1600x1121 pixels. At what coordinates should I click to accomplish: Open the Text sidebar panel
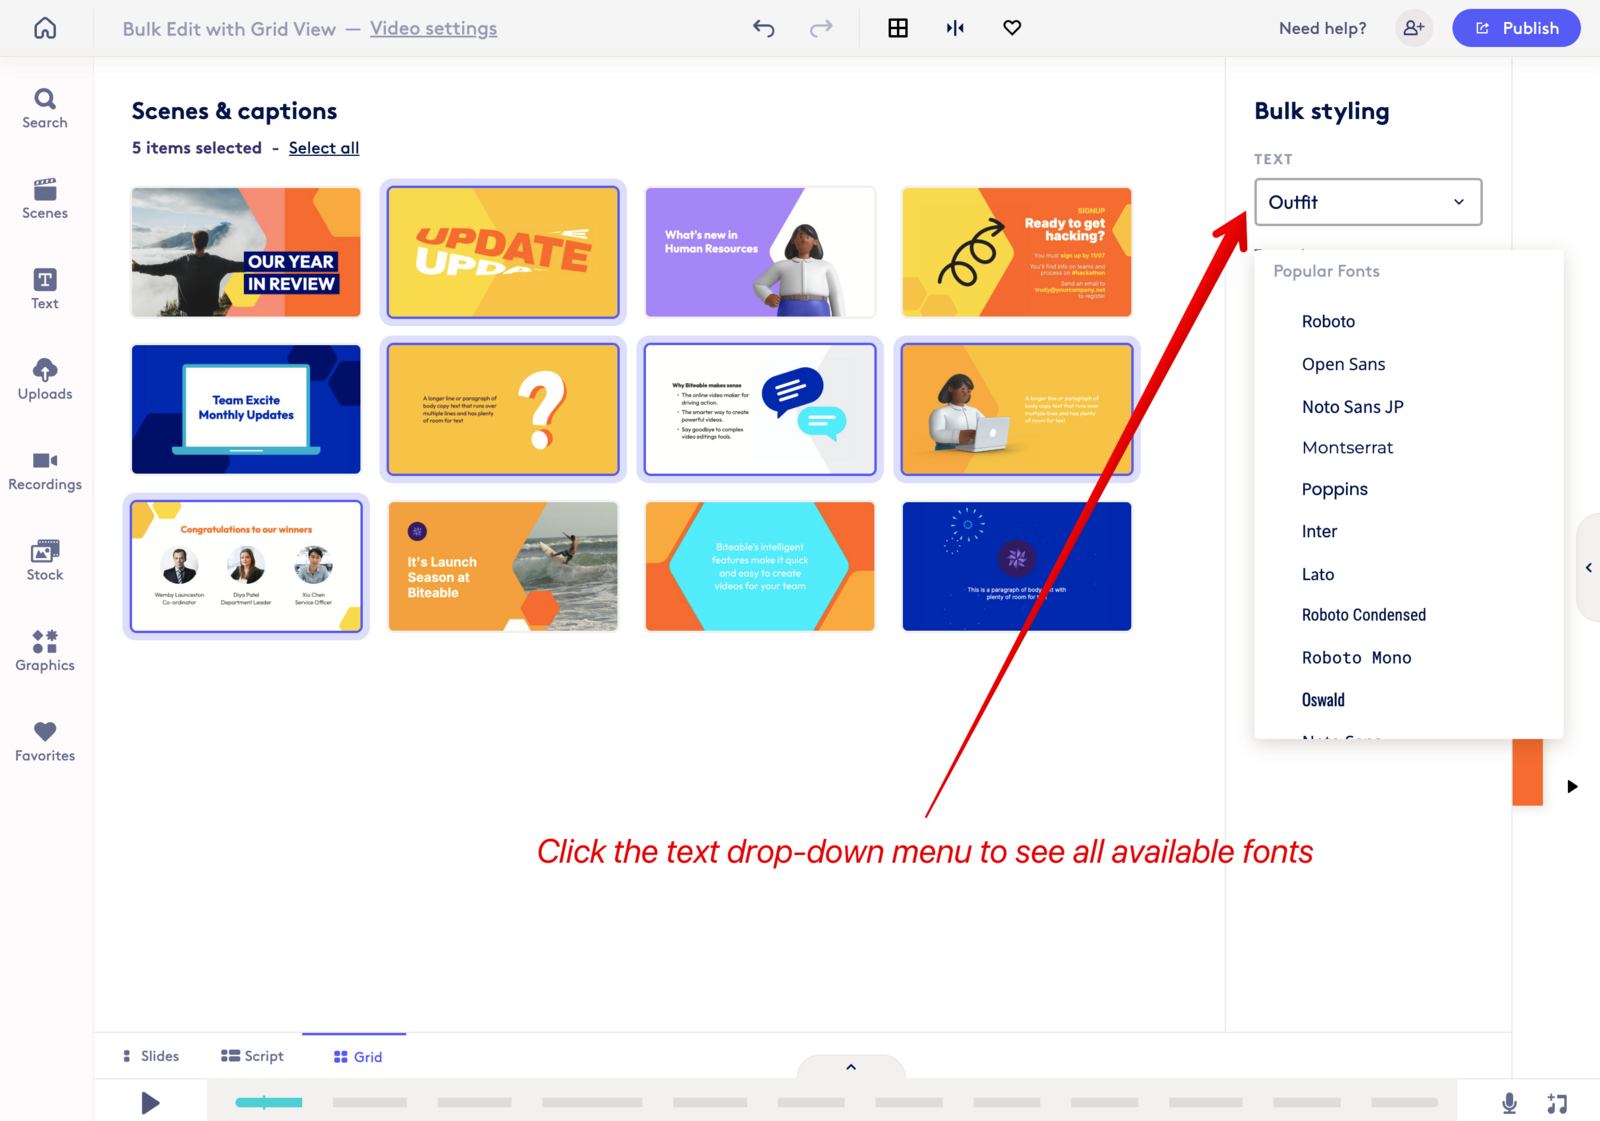(45, 290)
